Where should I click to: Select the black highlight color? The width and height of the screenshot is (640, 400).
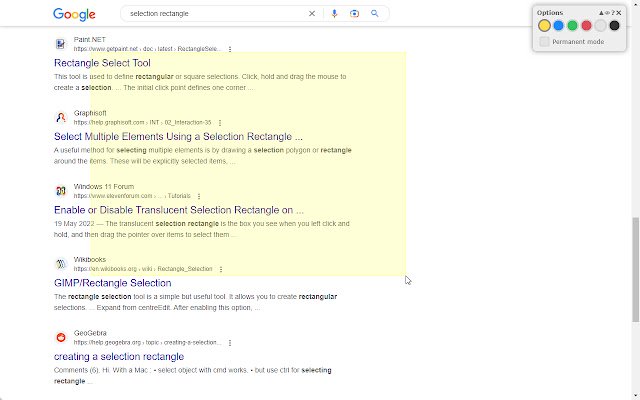tap(614, 25)
